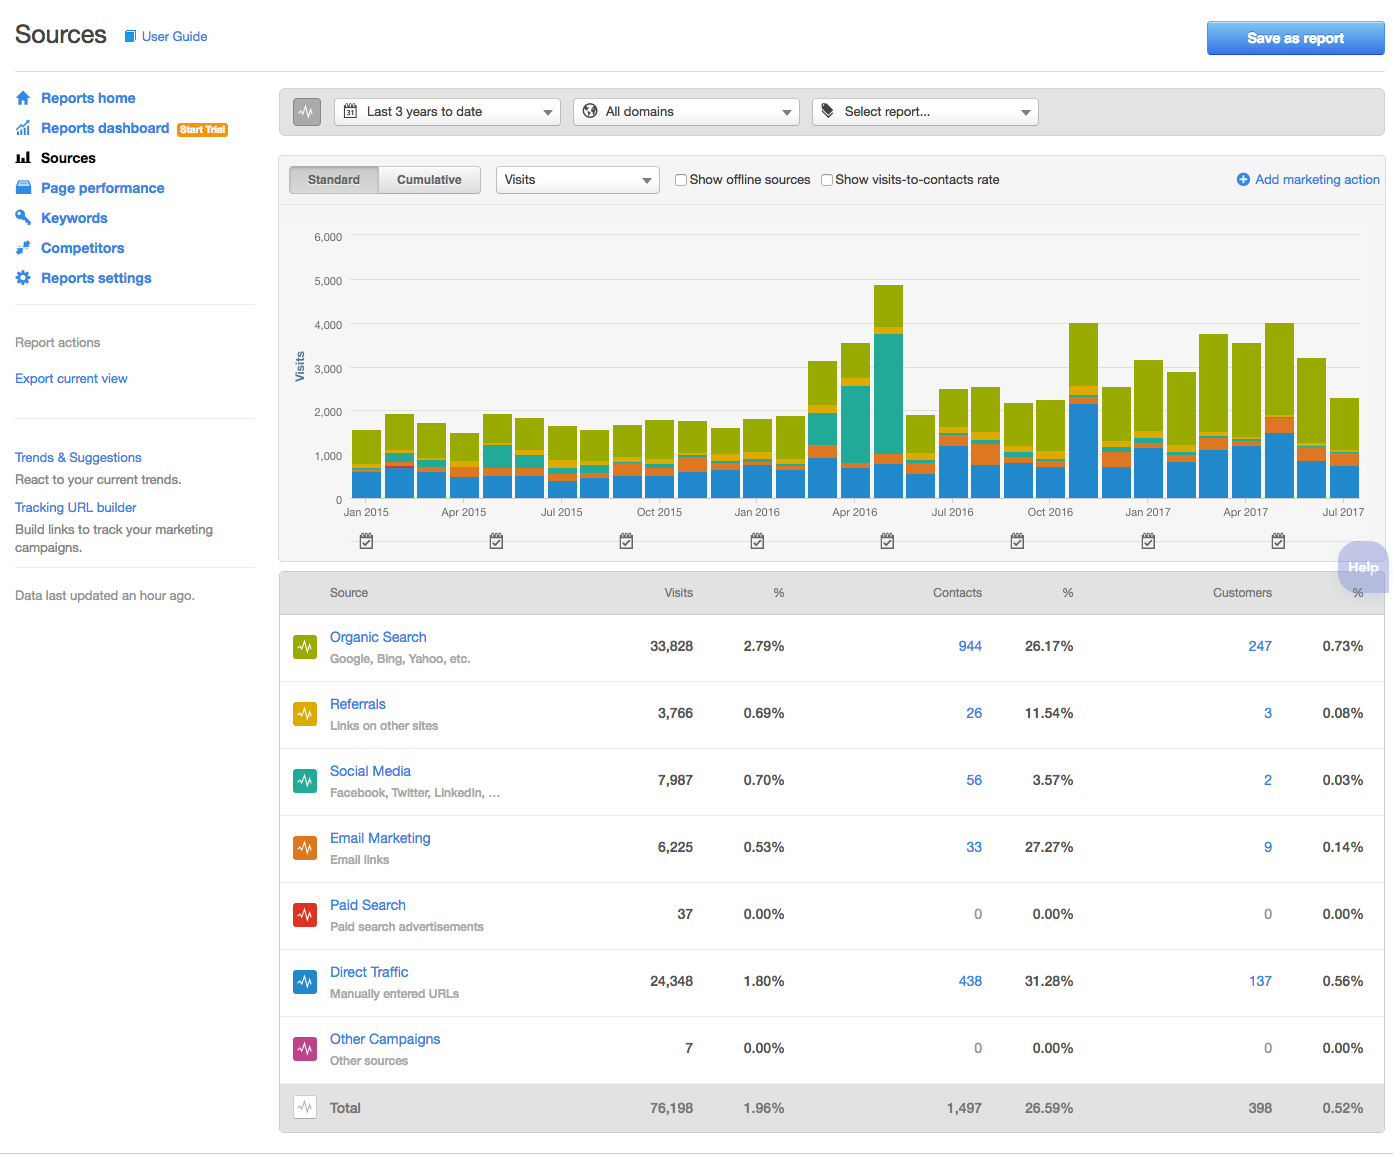Click the Competitors icon

click(x=23, y=248)
